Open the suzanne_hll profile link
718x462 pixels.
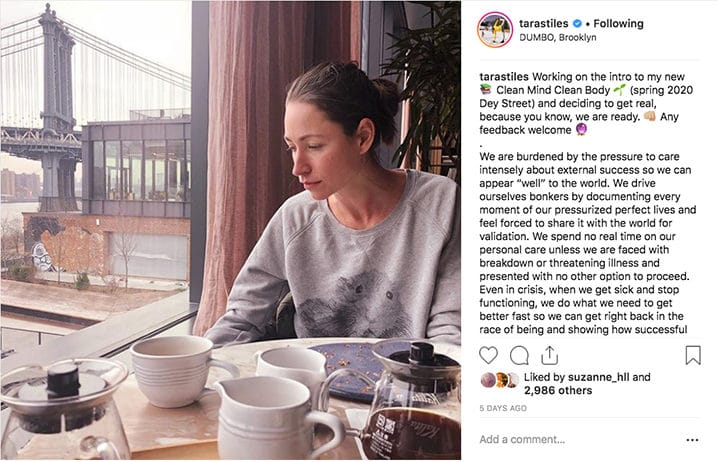(598, 377)
